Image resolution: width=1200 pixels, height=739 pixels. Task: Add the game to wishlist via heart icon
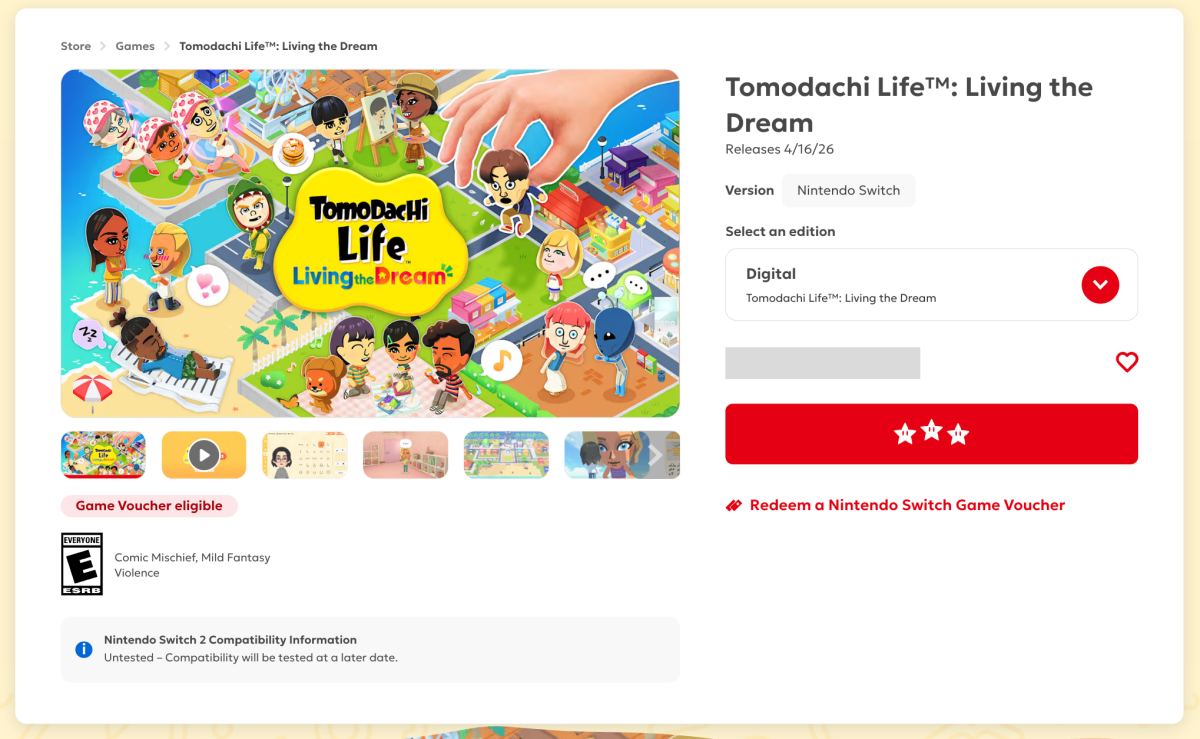pyautogui.click(x=1127, y=362)
